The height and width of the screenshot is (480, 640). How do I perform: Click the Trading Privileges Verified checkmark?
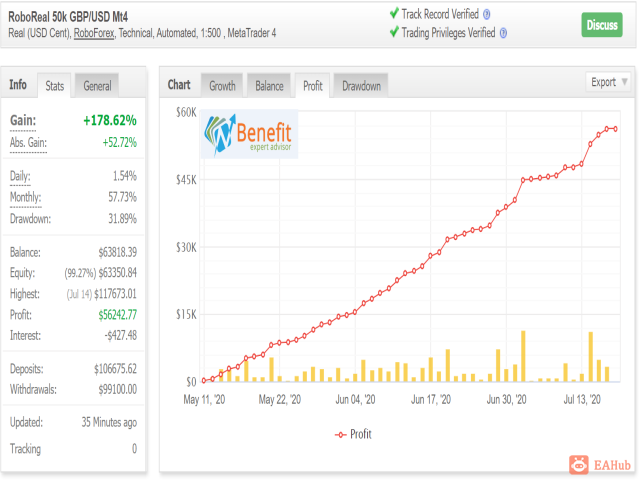(x=394, y=32)
